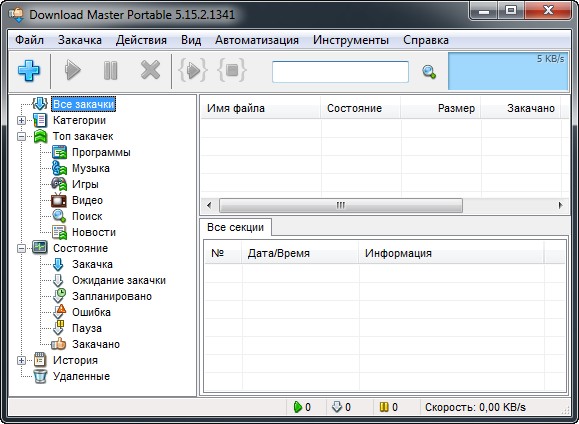The height and width of the screenshot is (424, 579).
Task: Select the Запланировано state filter
Action: [112, 296]
